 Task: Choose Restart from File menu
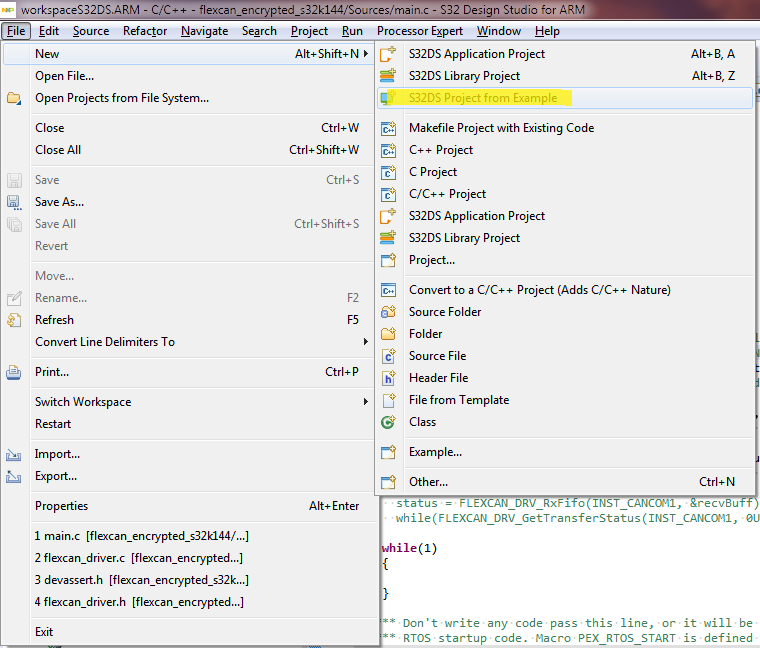(x=189, y=424)
